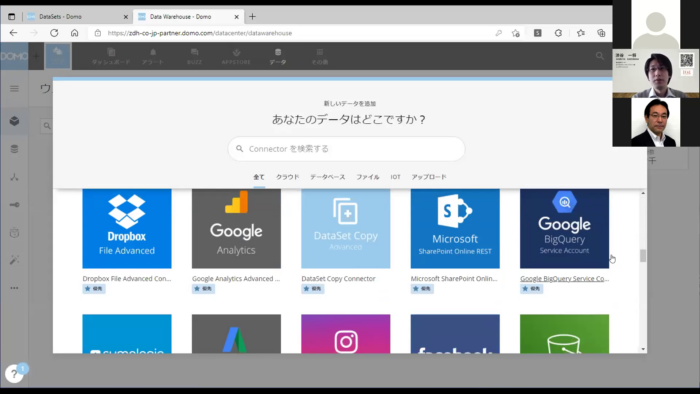Select the DataSet Copy connector tile
The height and width of the screenshot is (394, 700).
tap(346, 228)
